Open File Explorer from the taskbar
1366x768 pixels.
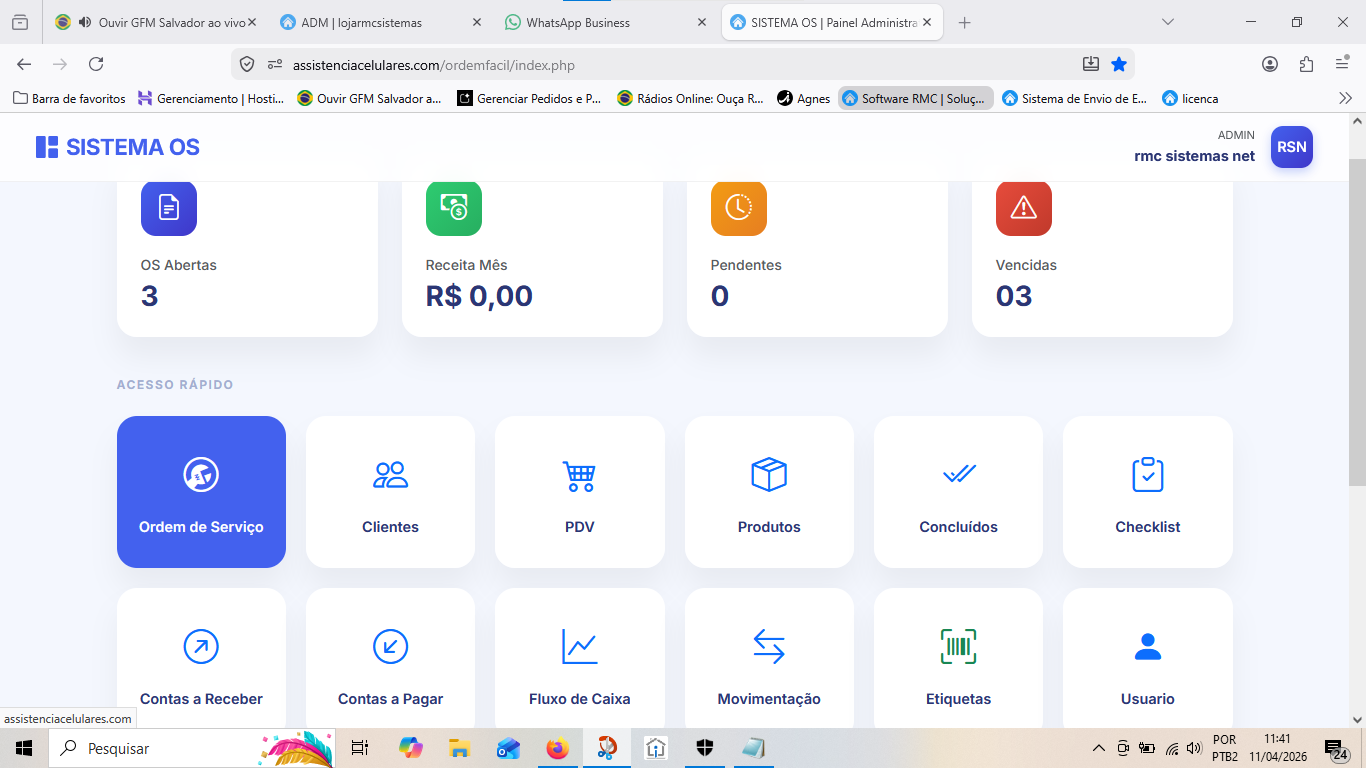[459, 748]
